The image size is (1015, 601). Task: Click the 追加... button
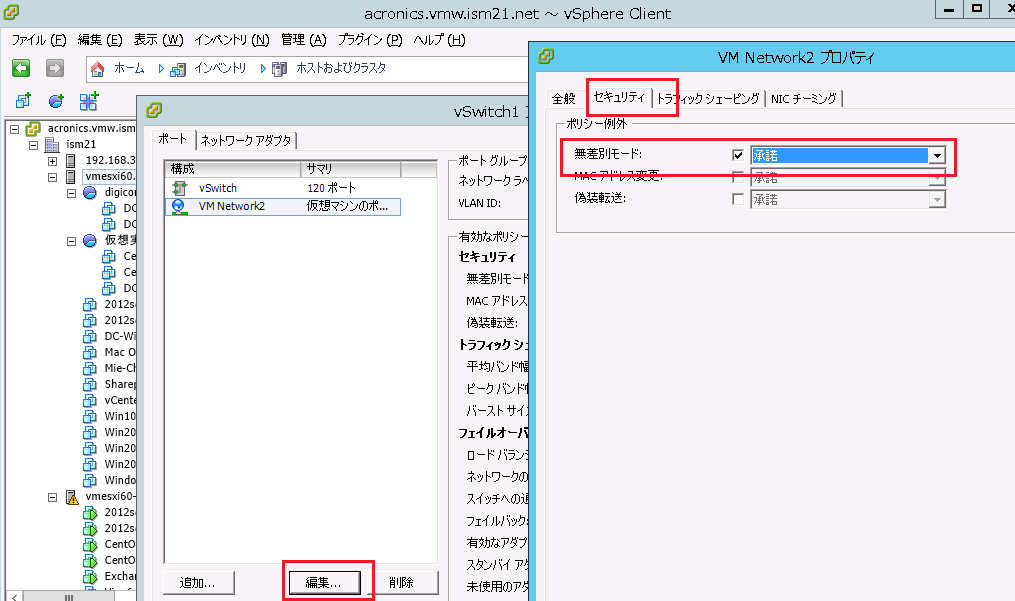point(198,583)
